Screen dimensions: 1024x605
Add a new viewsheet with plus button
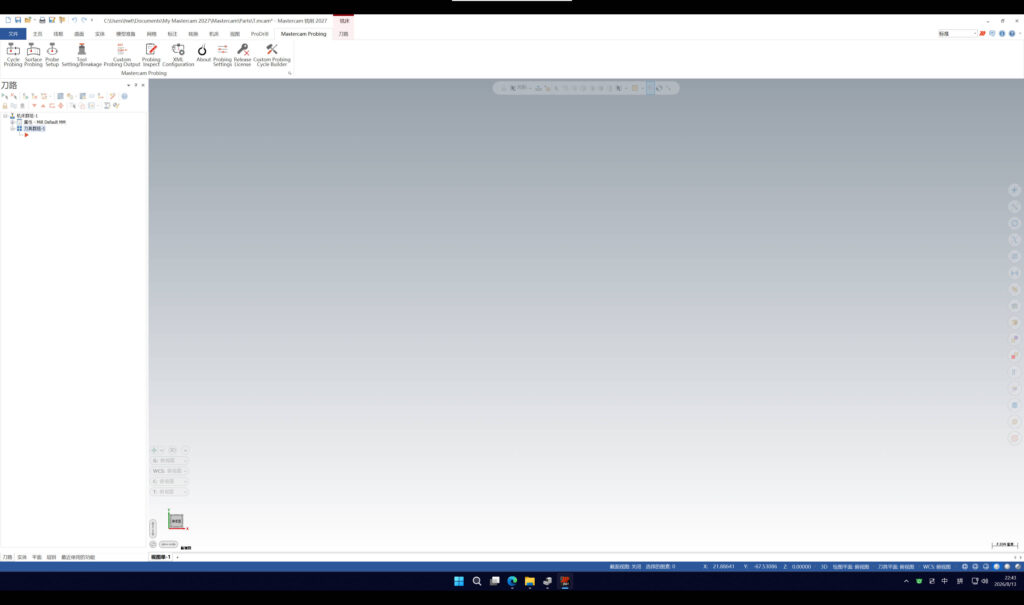click(178, 557)
